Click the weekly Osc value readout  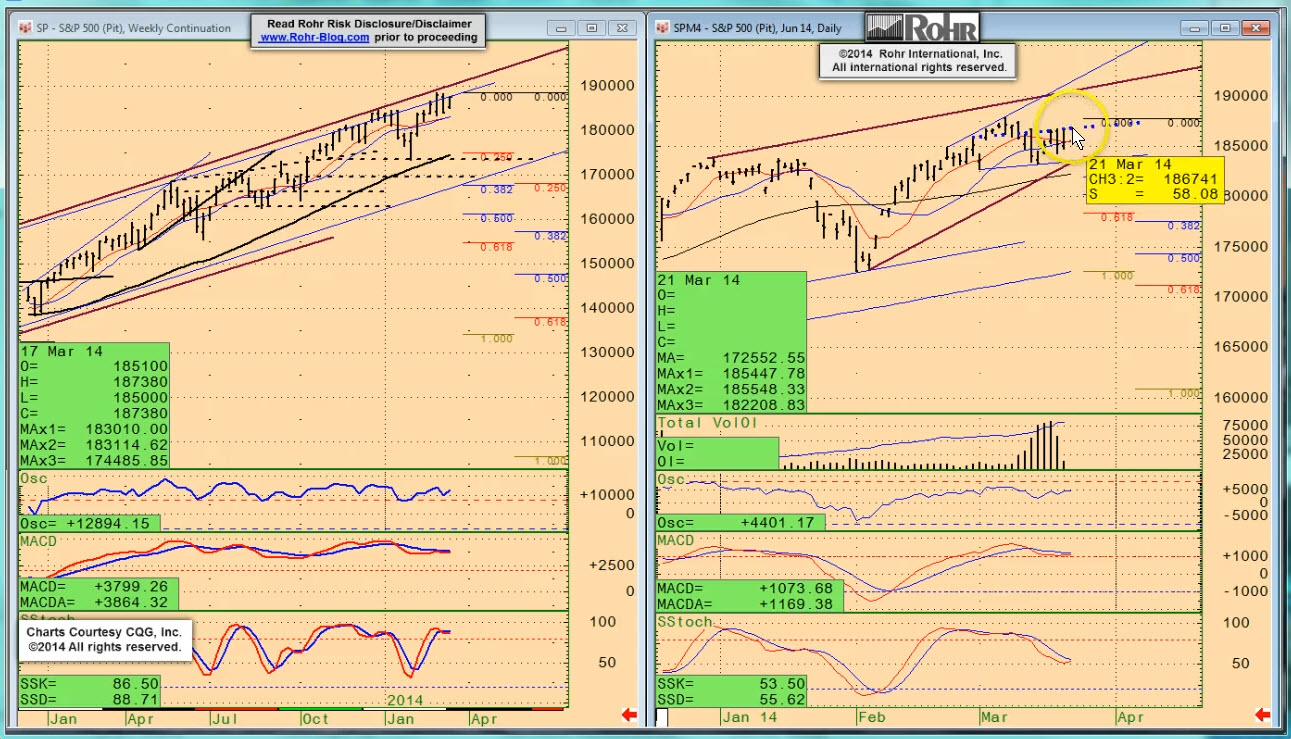tap(90, 523)
